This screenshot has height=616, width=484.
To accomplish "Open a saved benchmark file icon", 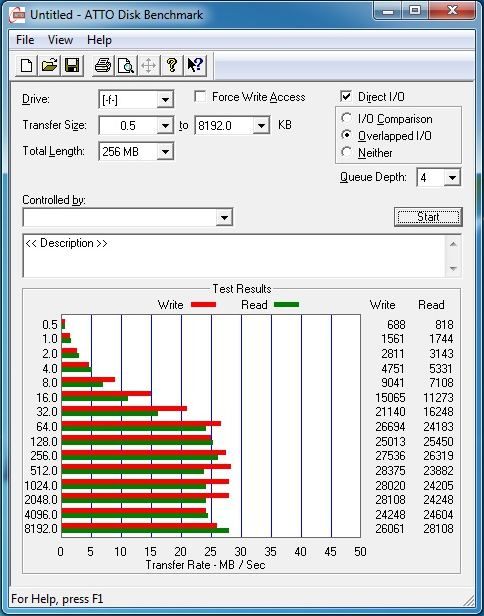I will (x=49, y=65).
